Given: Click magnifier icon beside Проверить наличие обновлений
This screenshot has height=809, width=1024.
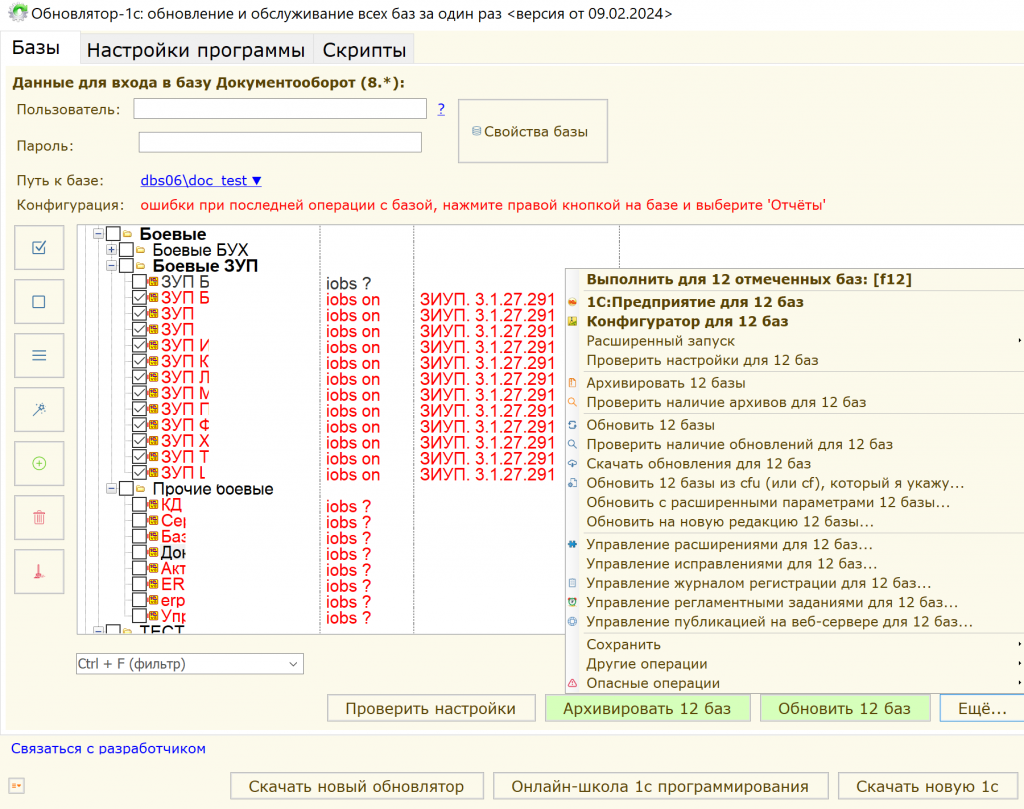Looking at the screenshot, I should click(573, 444).
